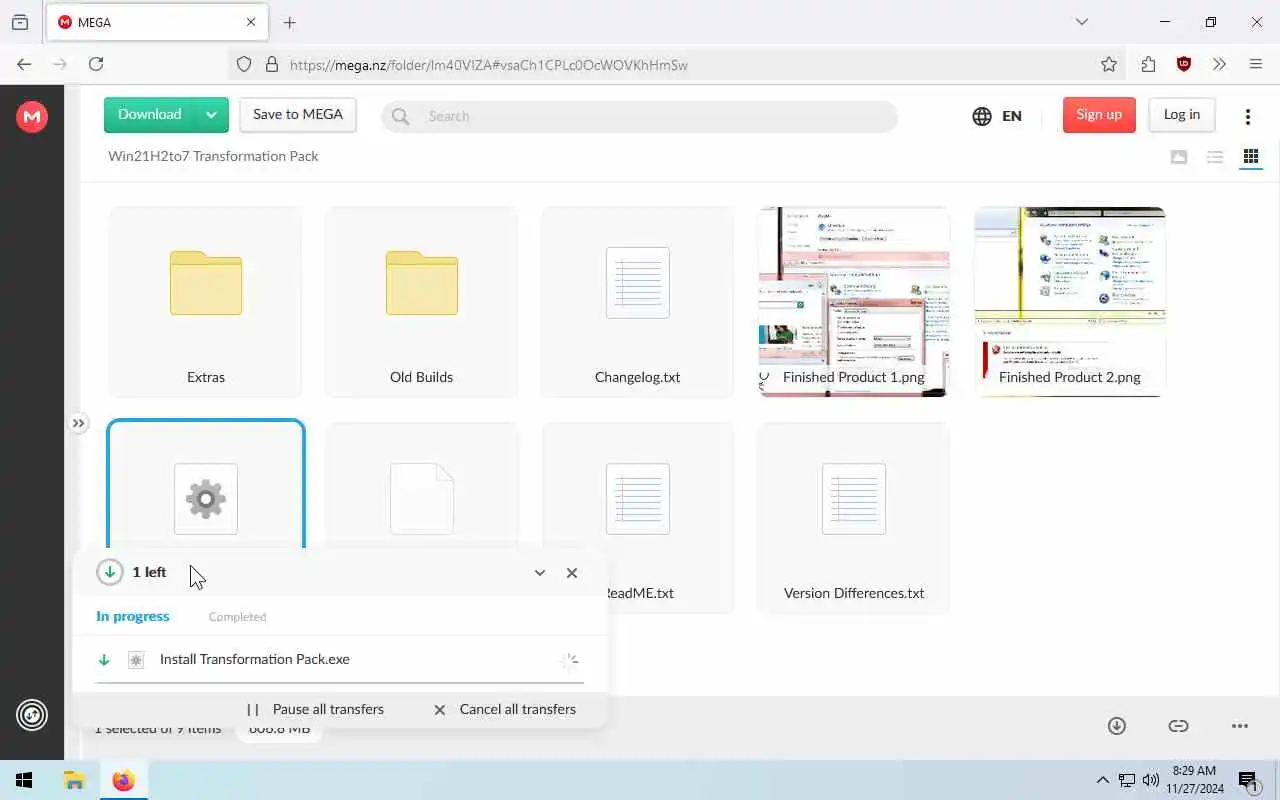Switch to the Completed tab
Image resolution: width=1280 pixels, height=800 pixels.
coord(237,617)
